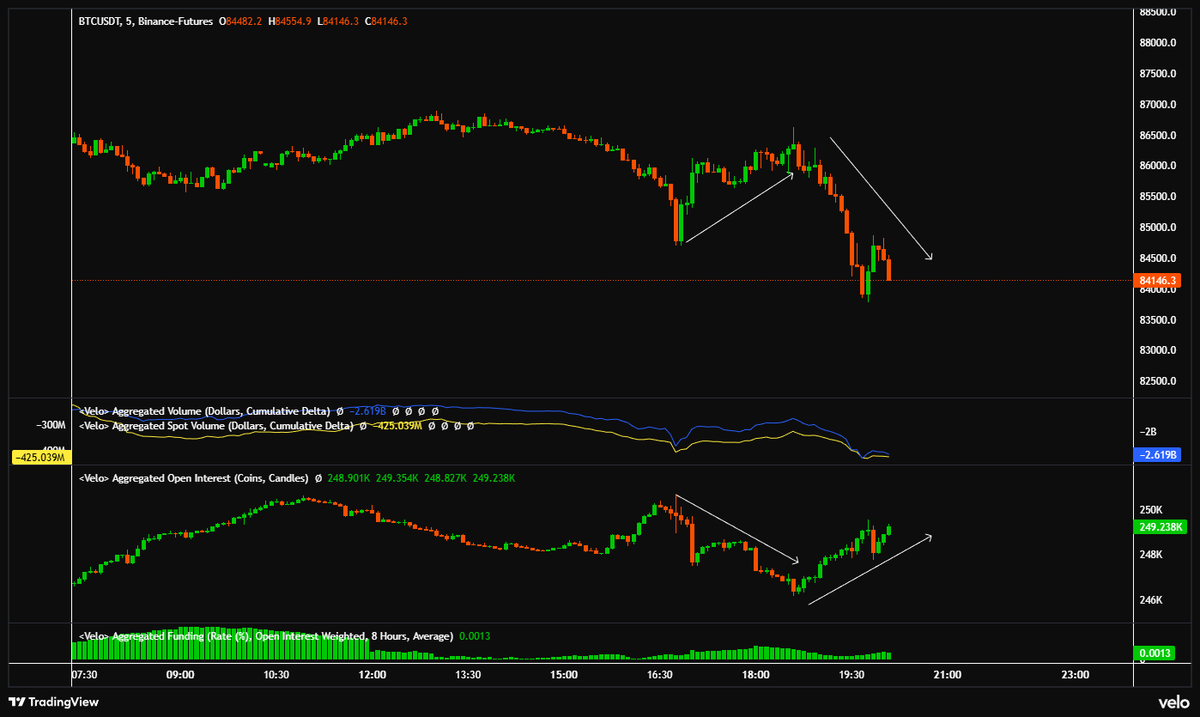Viewport: 1200px width, 717px height.
Task: Click the 0.0013 funding legend value
Action: tap(474, 635)
